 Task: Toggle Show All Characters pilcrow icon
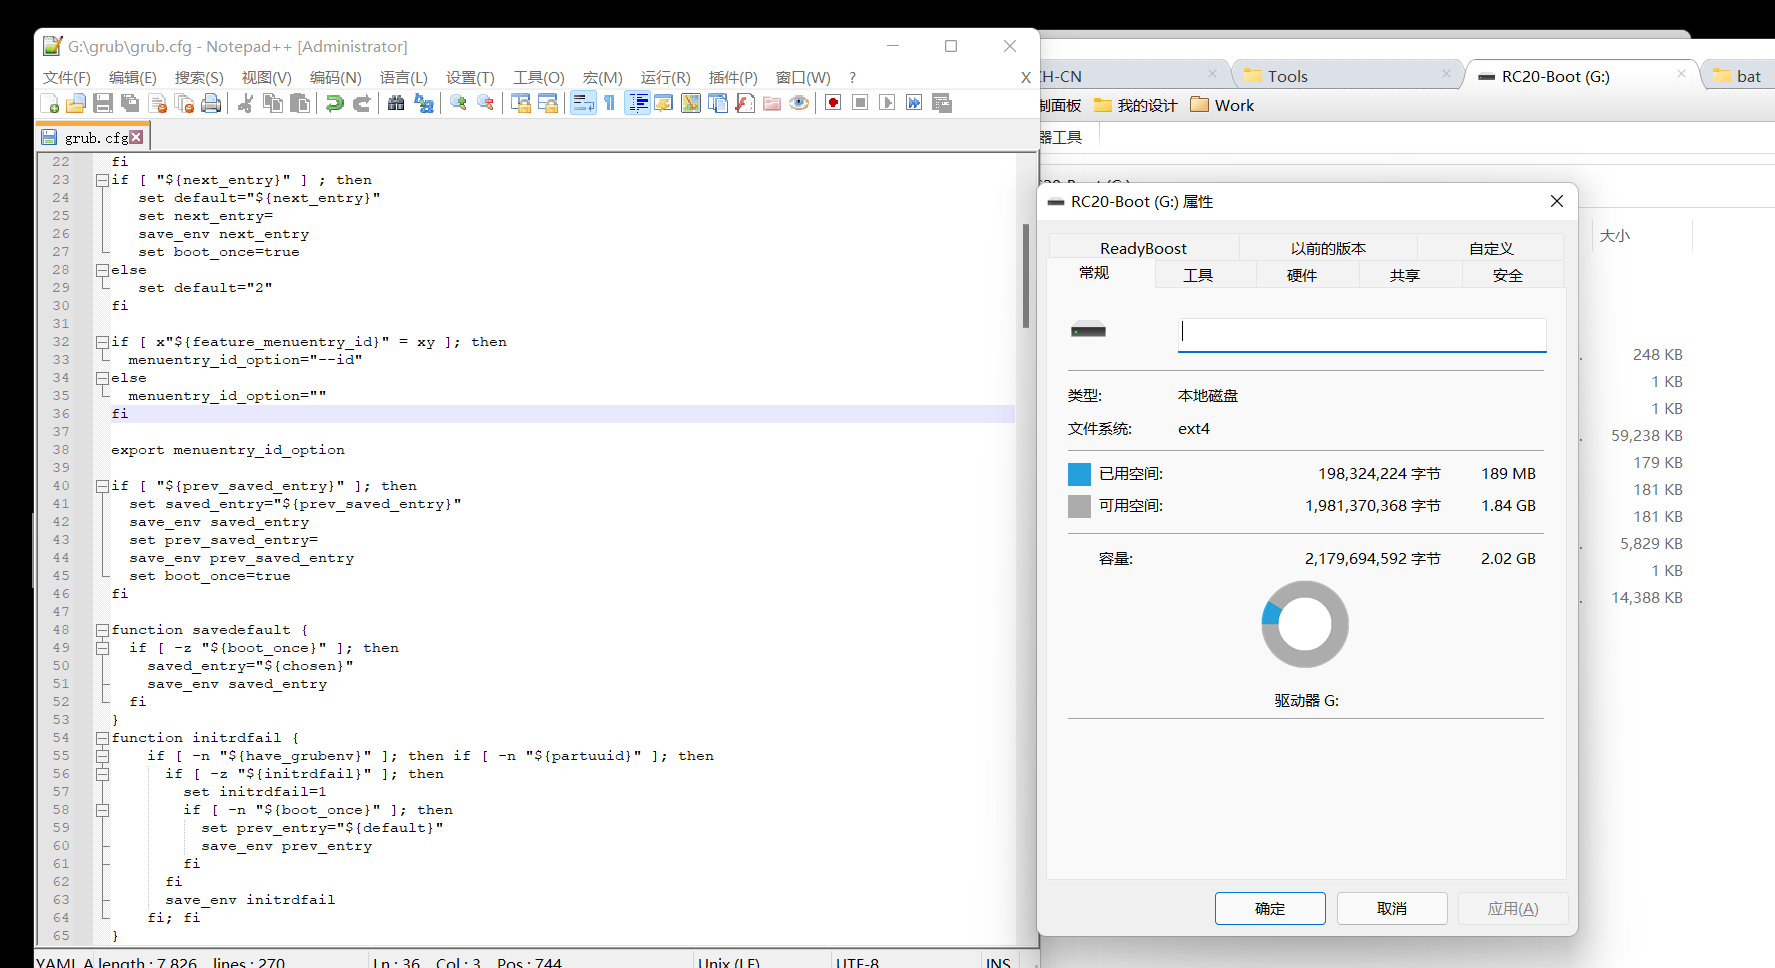click(609, 103)
